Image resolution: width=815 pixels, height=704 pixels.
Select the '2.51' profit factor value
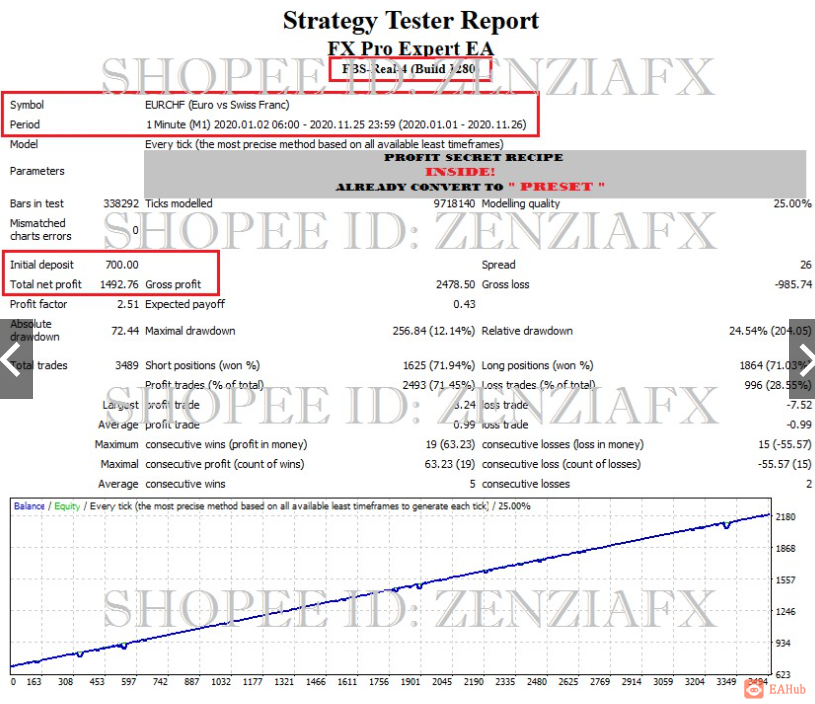[x=128, y=304]
